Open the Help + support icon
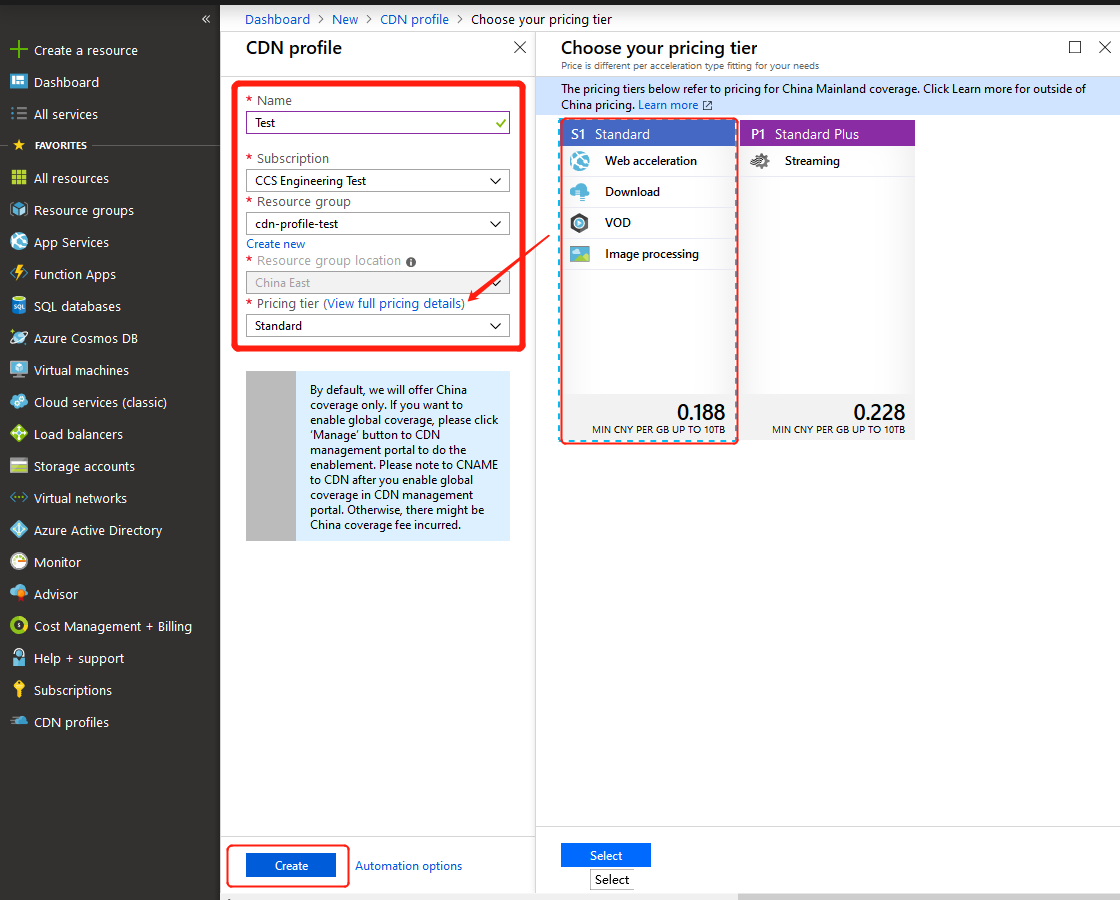 click(19, 658)
